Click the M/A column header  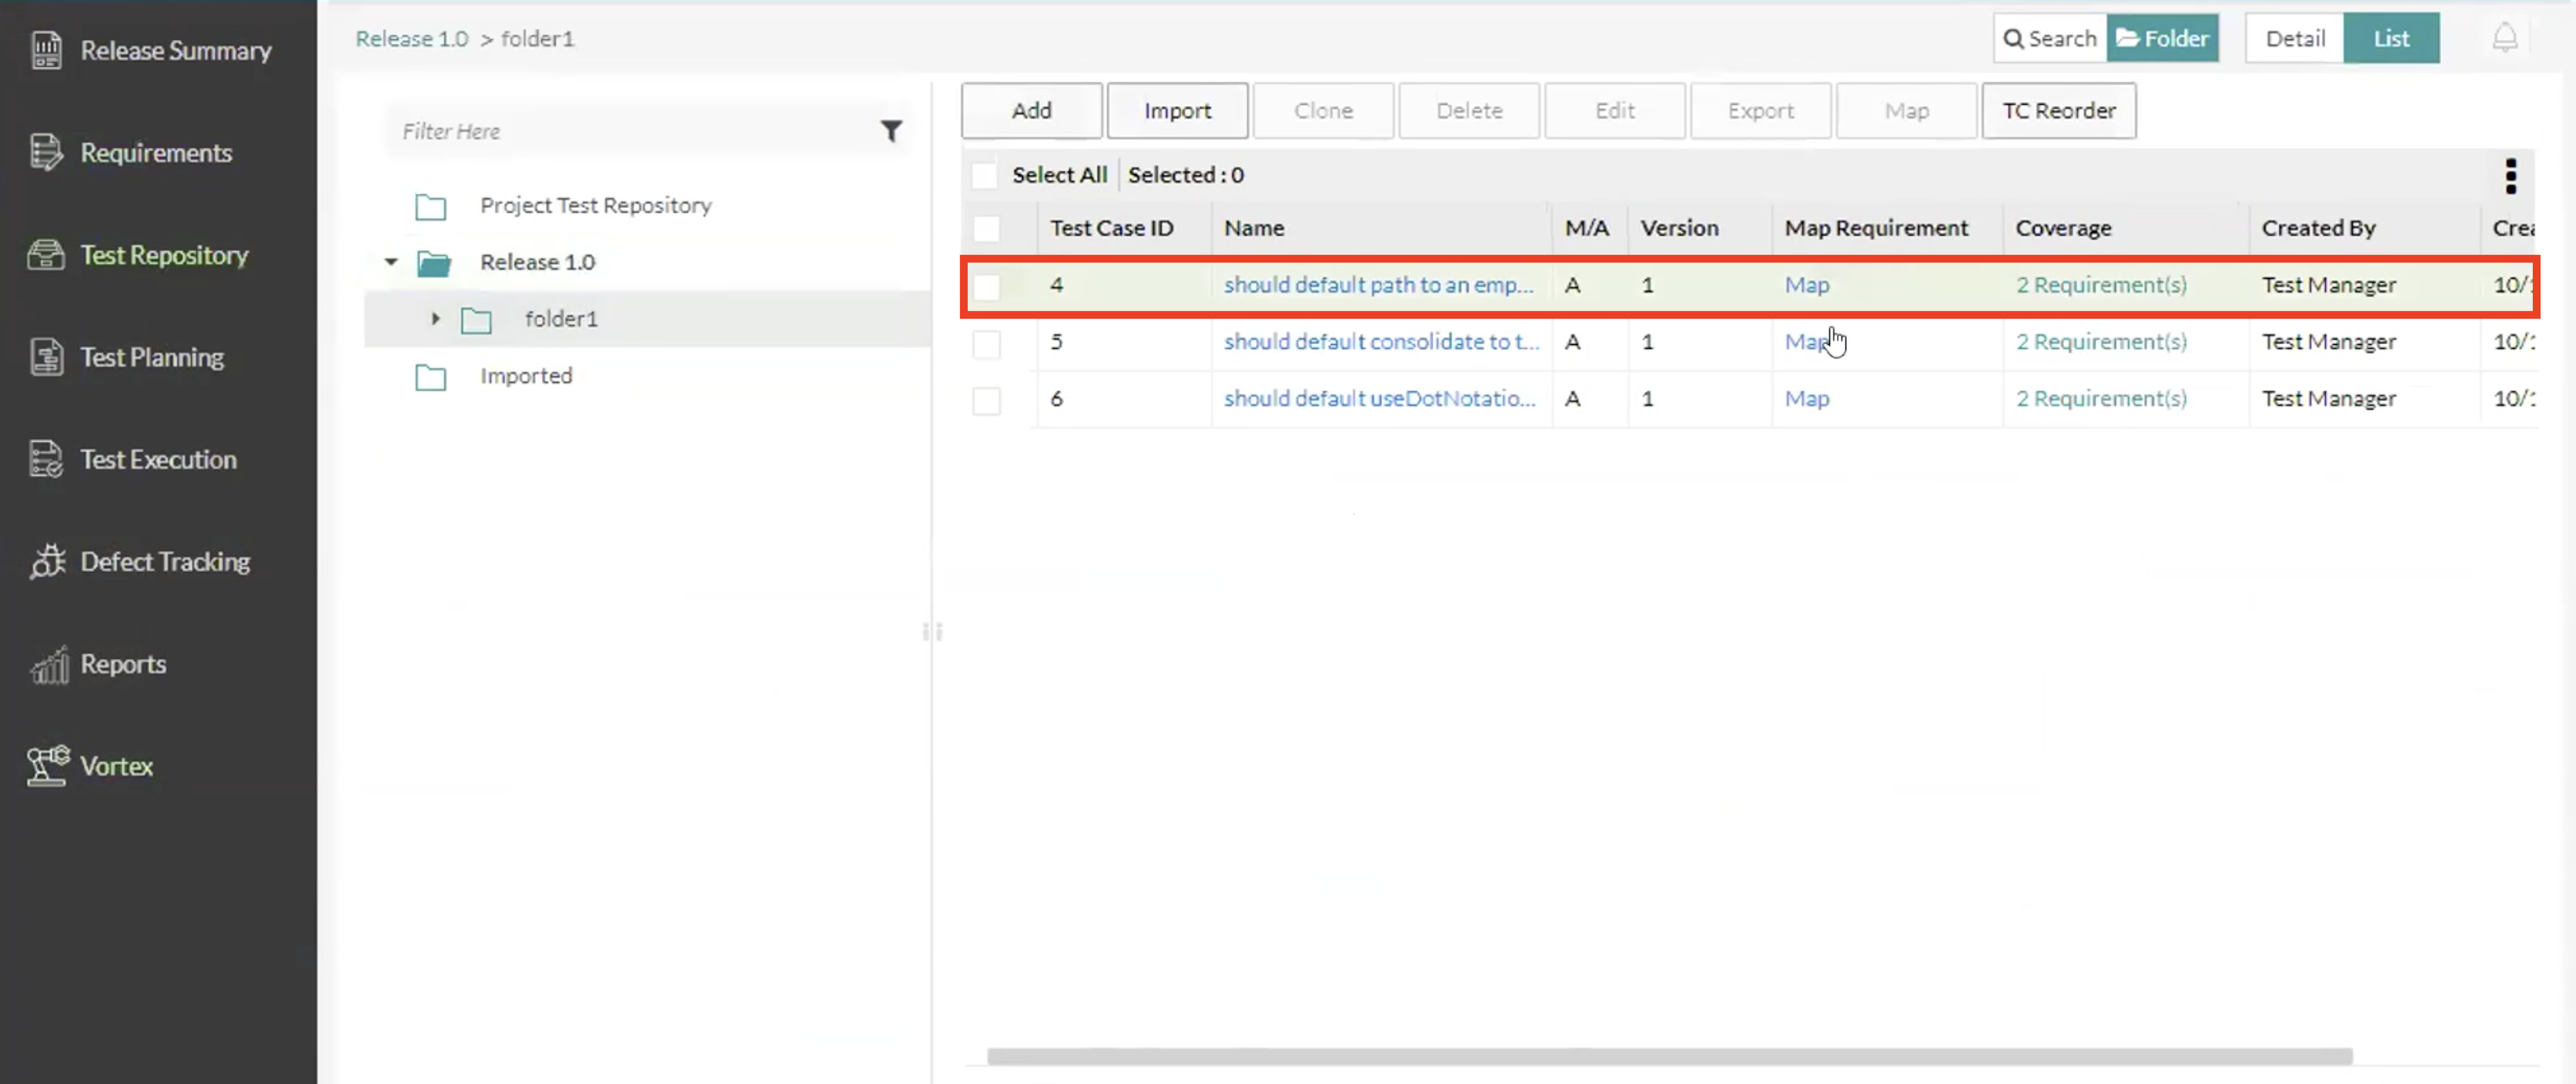click(x=1587, y=228)
